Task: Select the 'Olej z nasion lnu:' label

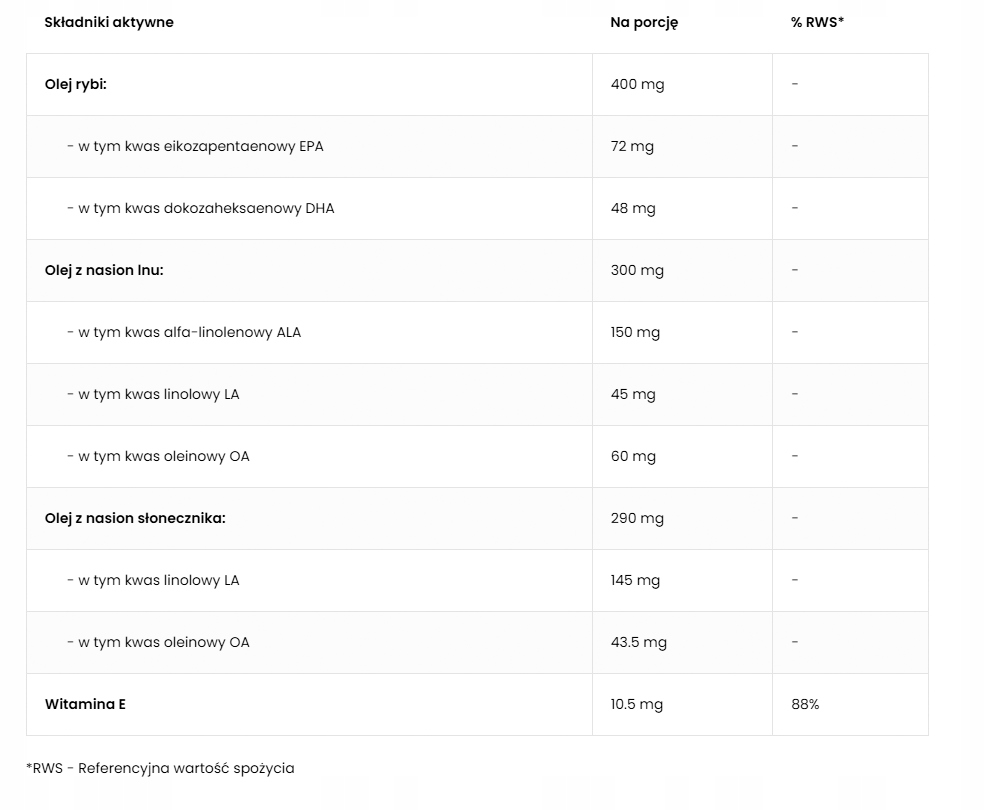Action: pyautogui.click(x=104, y=270)
